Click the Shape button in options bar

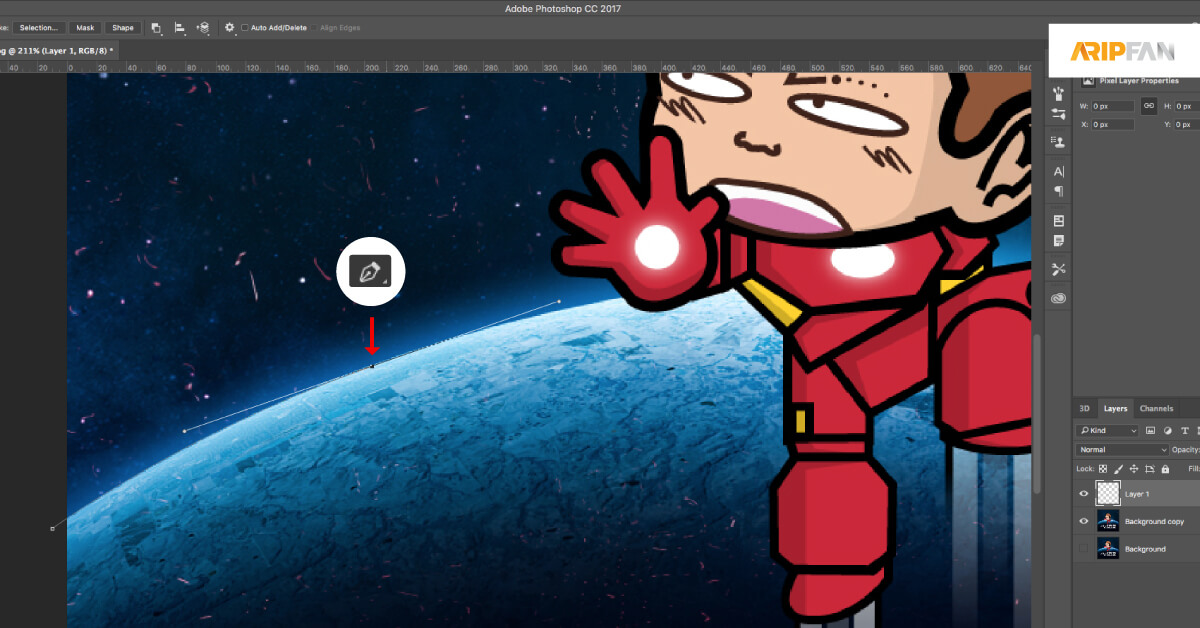[x=123, y=28]
